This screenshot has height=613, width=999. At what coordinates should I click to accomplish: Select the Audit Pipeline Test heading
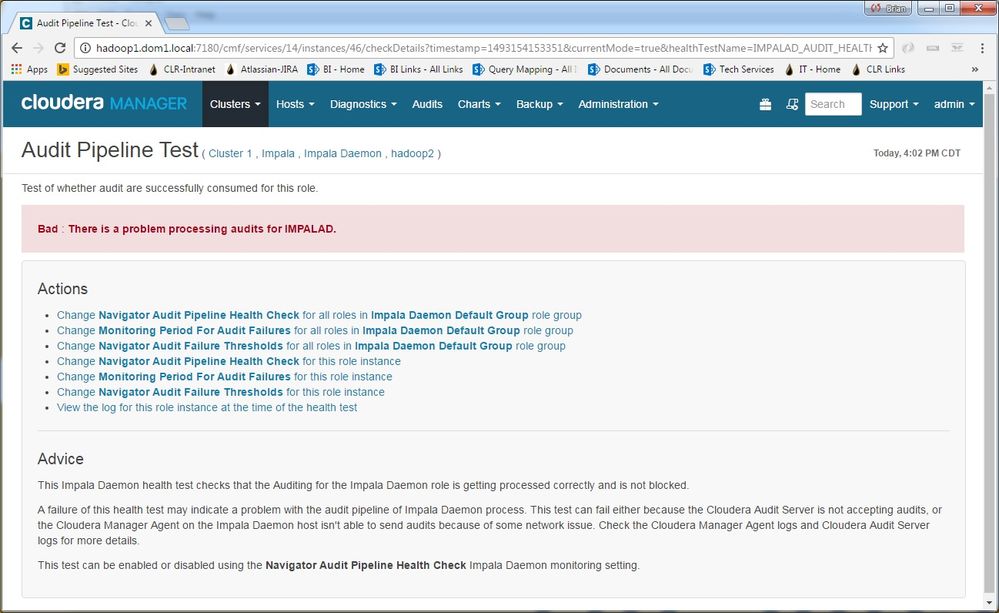point(110,150)
